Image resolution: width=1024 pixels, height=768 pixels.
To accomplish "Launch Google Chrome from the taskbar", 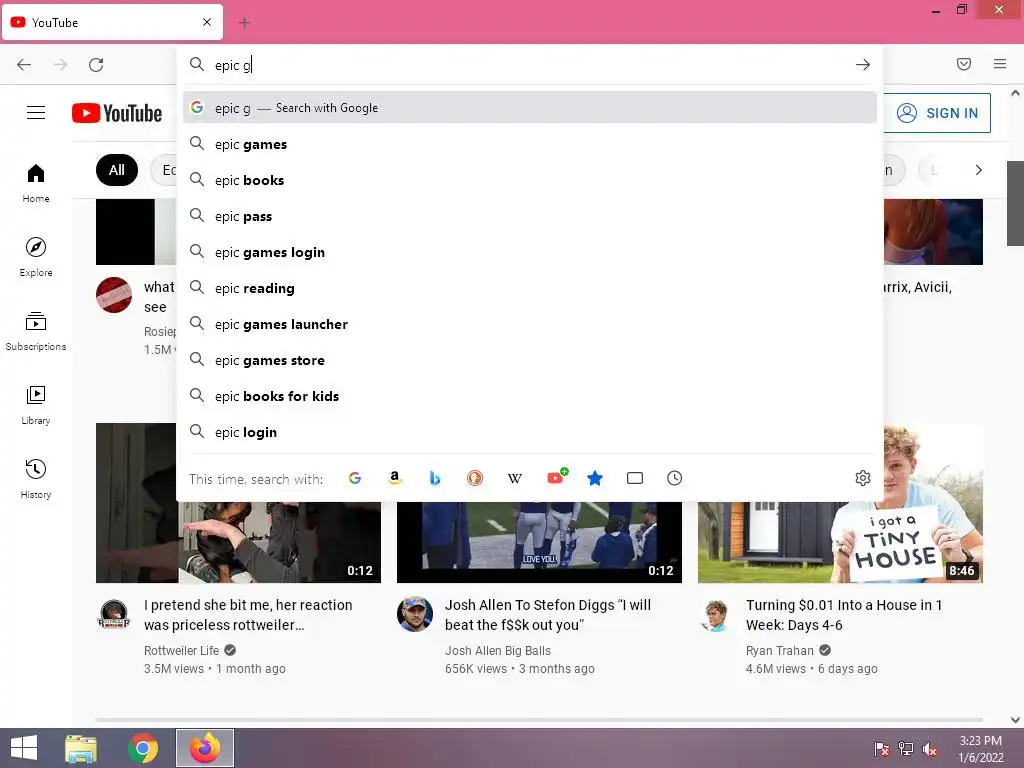I will click(x=143, y=748).
